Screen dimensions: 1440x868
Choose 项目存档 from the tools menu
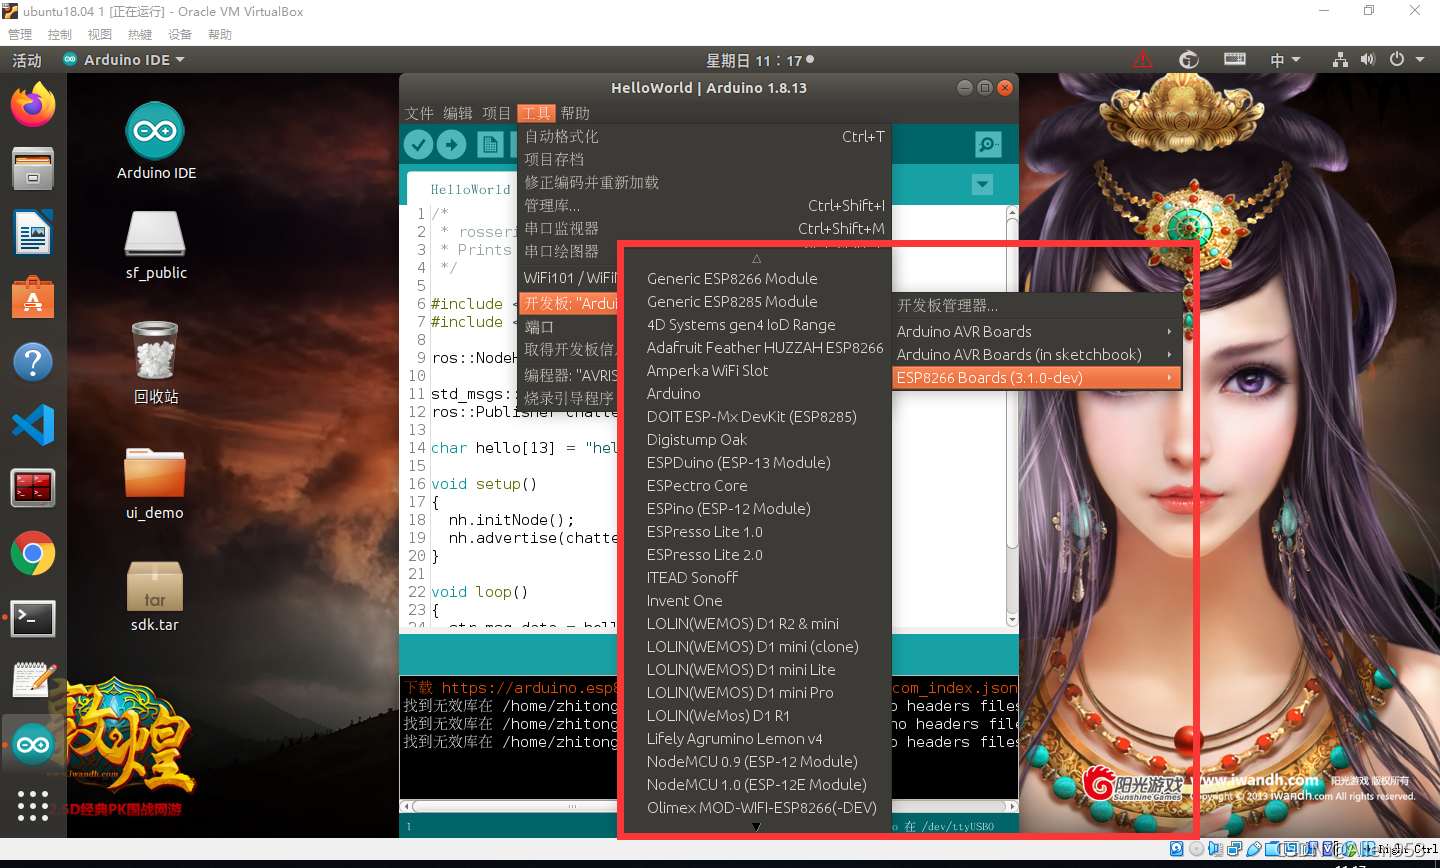(x=705, y=160)
